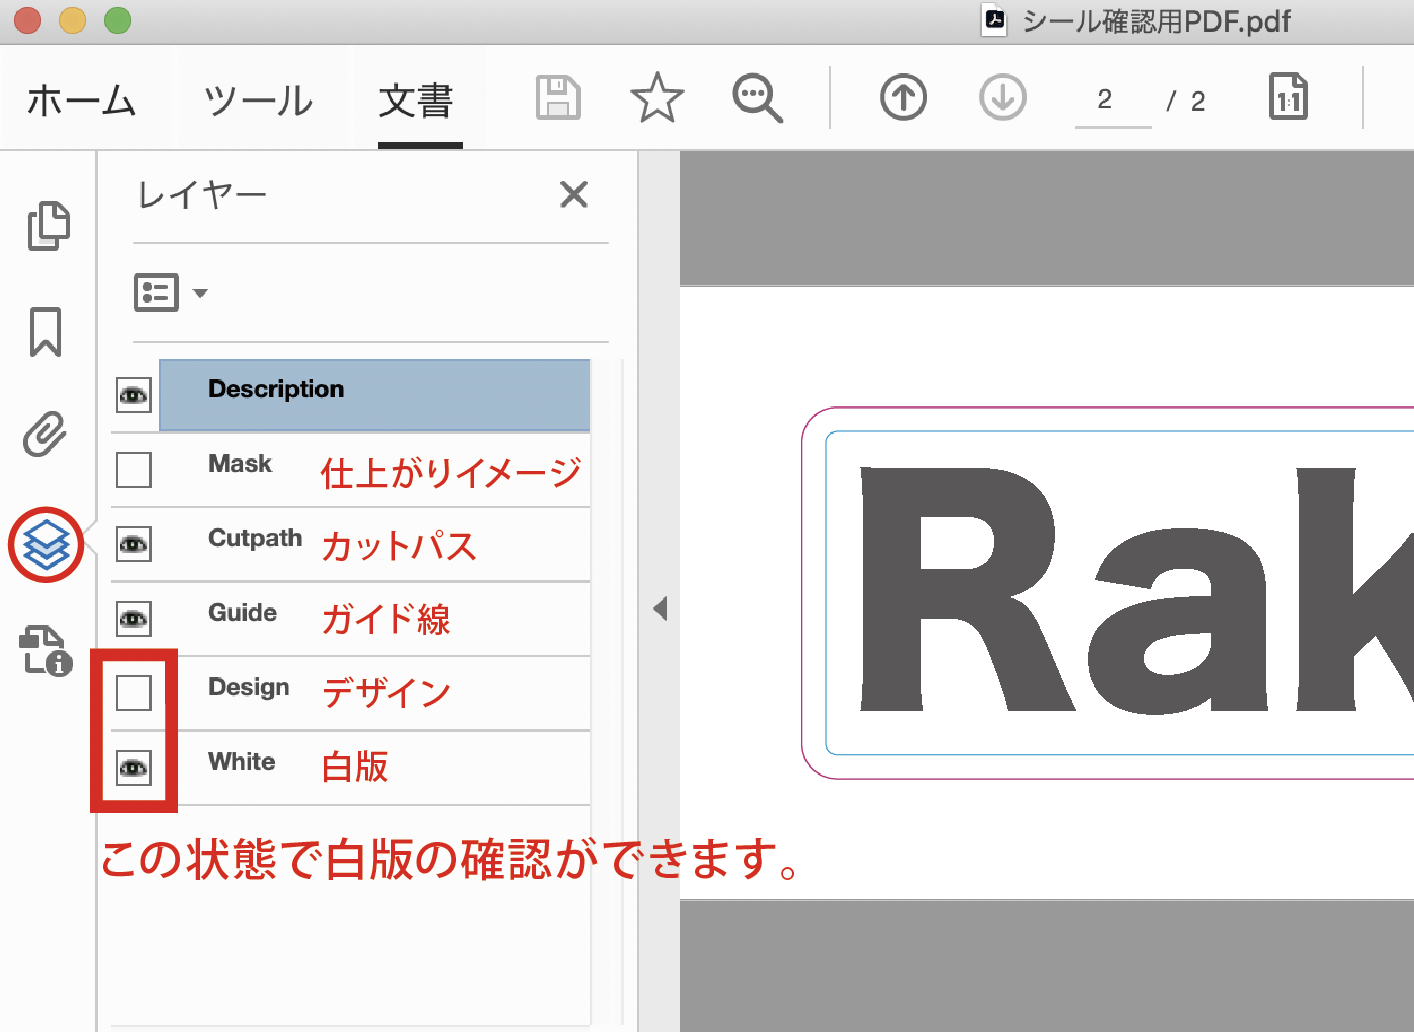Click the star favorites icon in toolbar
Viewport: 1414px width, 1032px height.
tap(657, 97)
